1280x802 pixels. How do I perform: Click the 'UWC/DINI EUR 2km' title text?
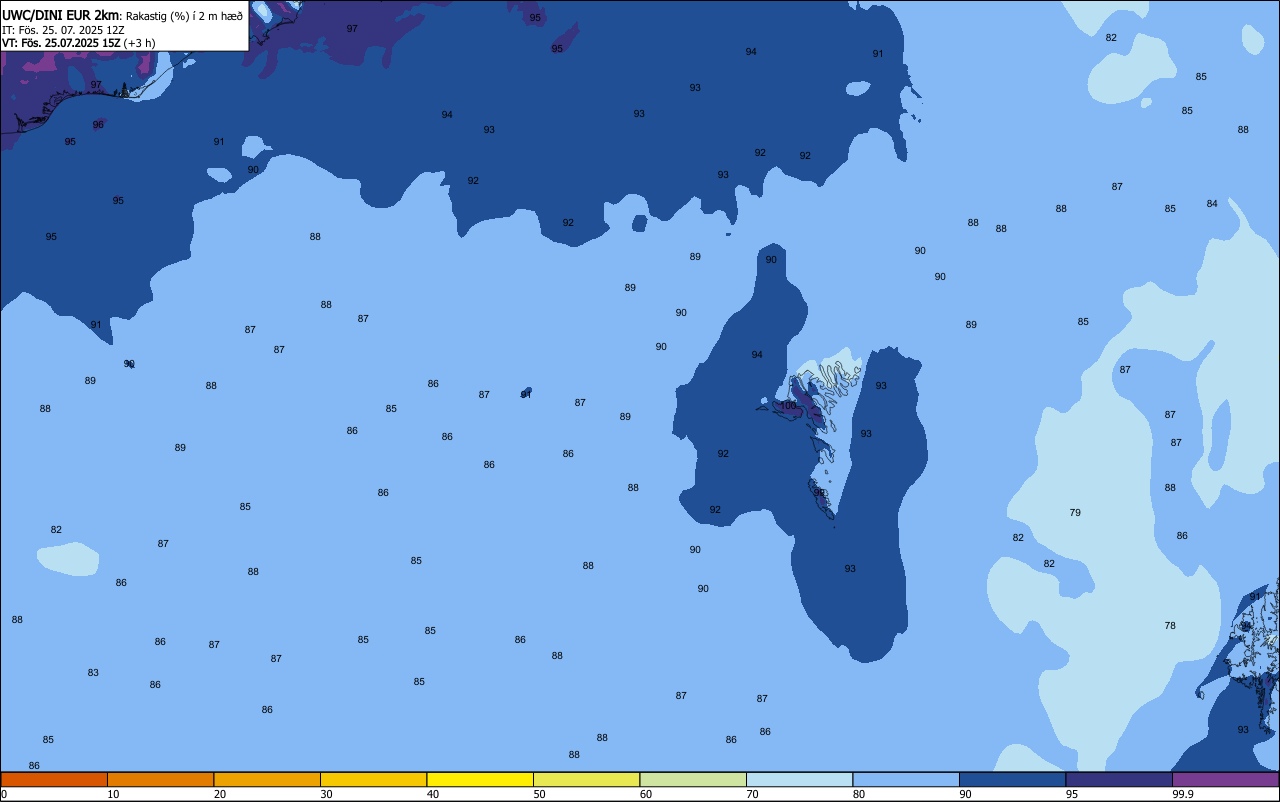click(x=60, y=15)
